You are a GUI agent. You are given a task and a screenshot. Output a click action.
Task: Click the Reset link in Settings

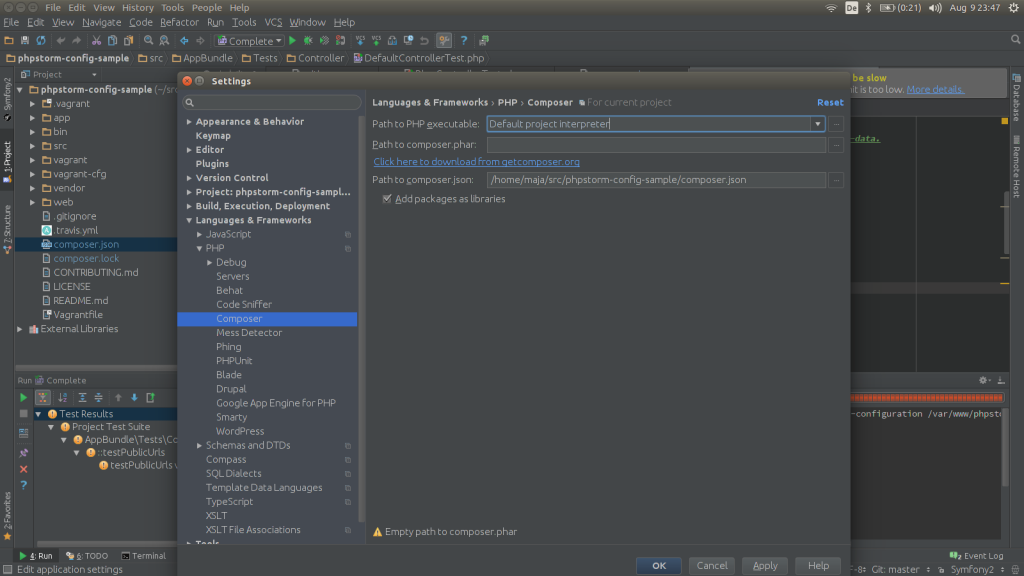[x=830, y=103]
